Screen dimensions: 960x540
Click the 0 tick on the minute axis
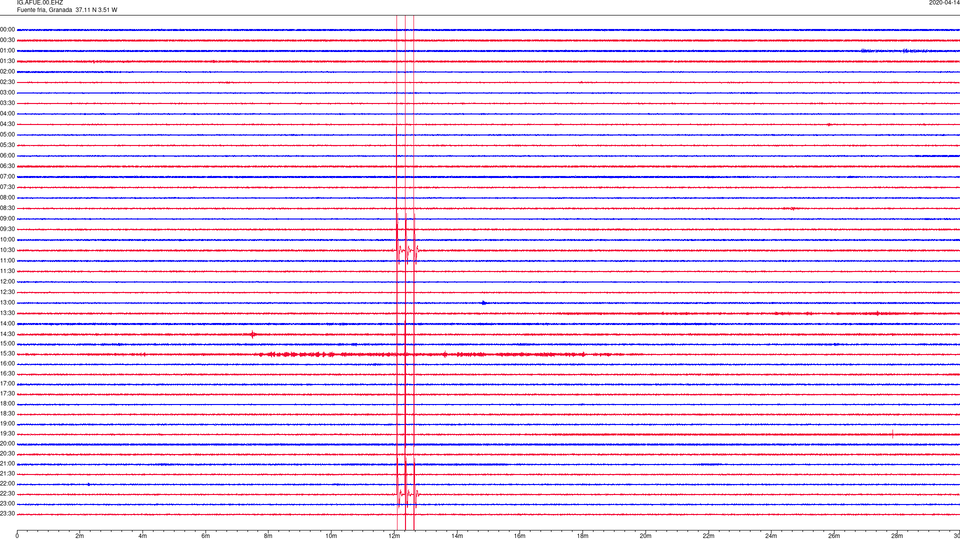point(17,536)
